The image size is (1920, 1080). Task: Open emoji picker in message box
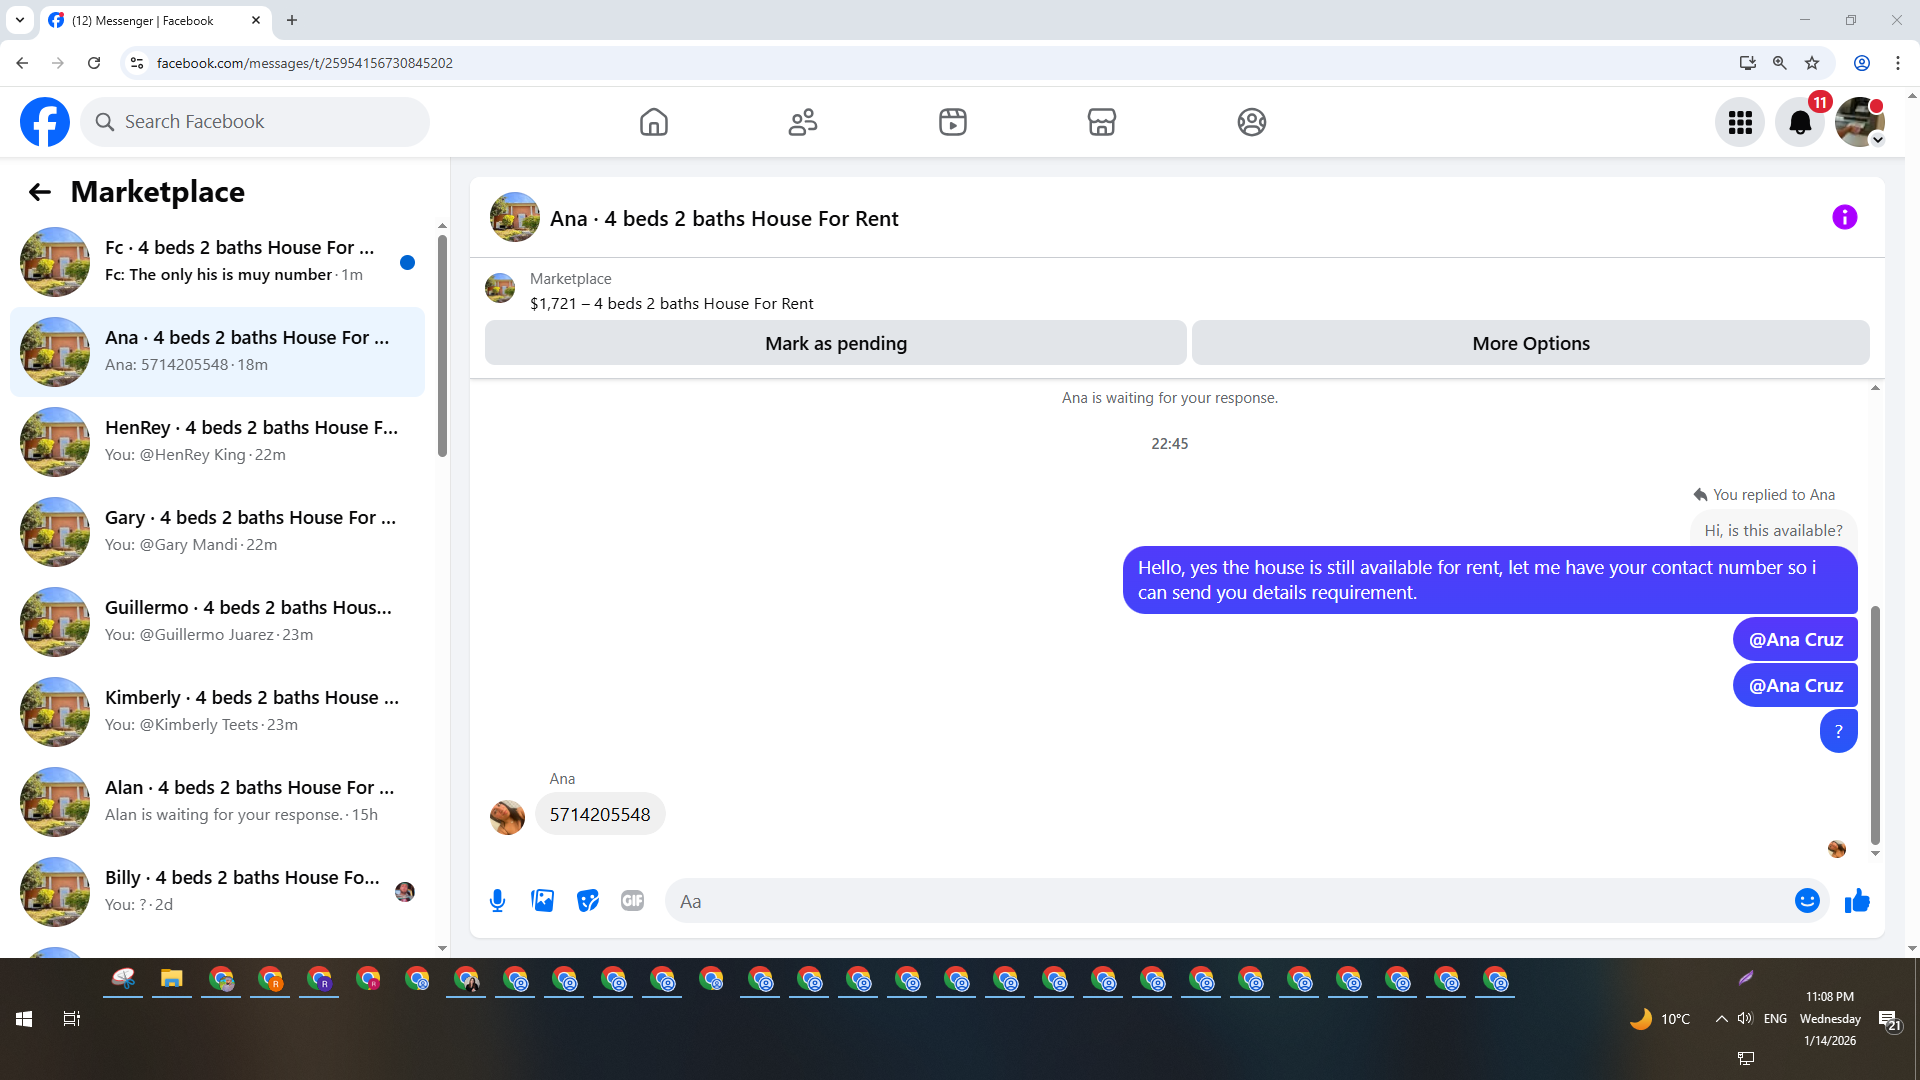[x=1806, y=901]
